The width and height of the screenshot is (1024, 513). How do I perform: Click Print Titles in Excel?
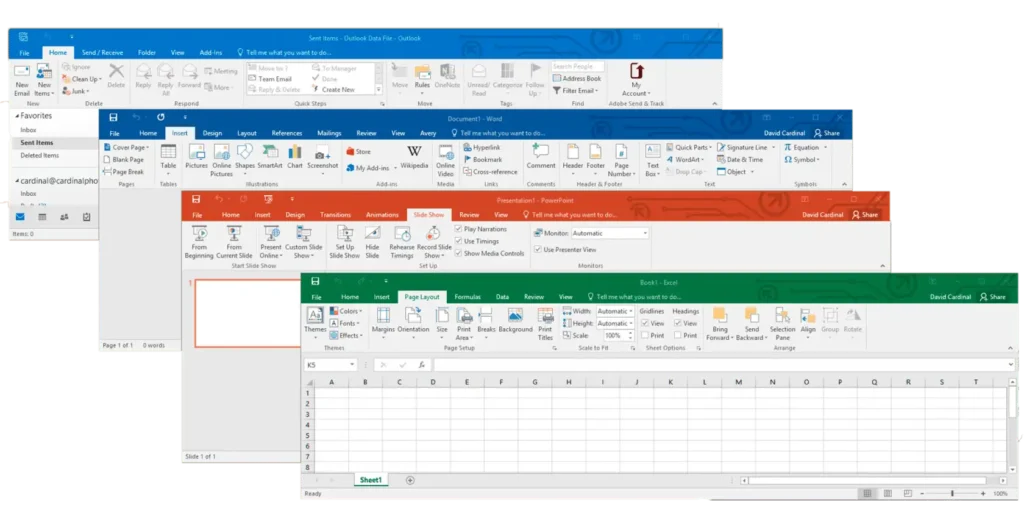click(x=545, y=324)
